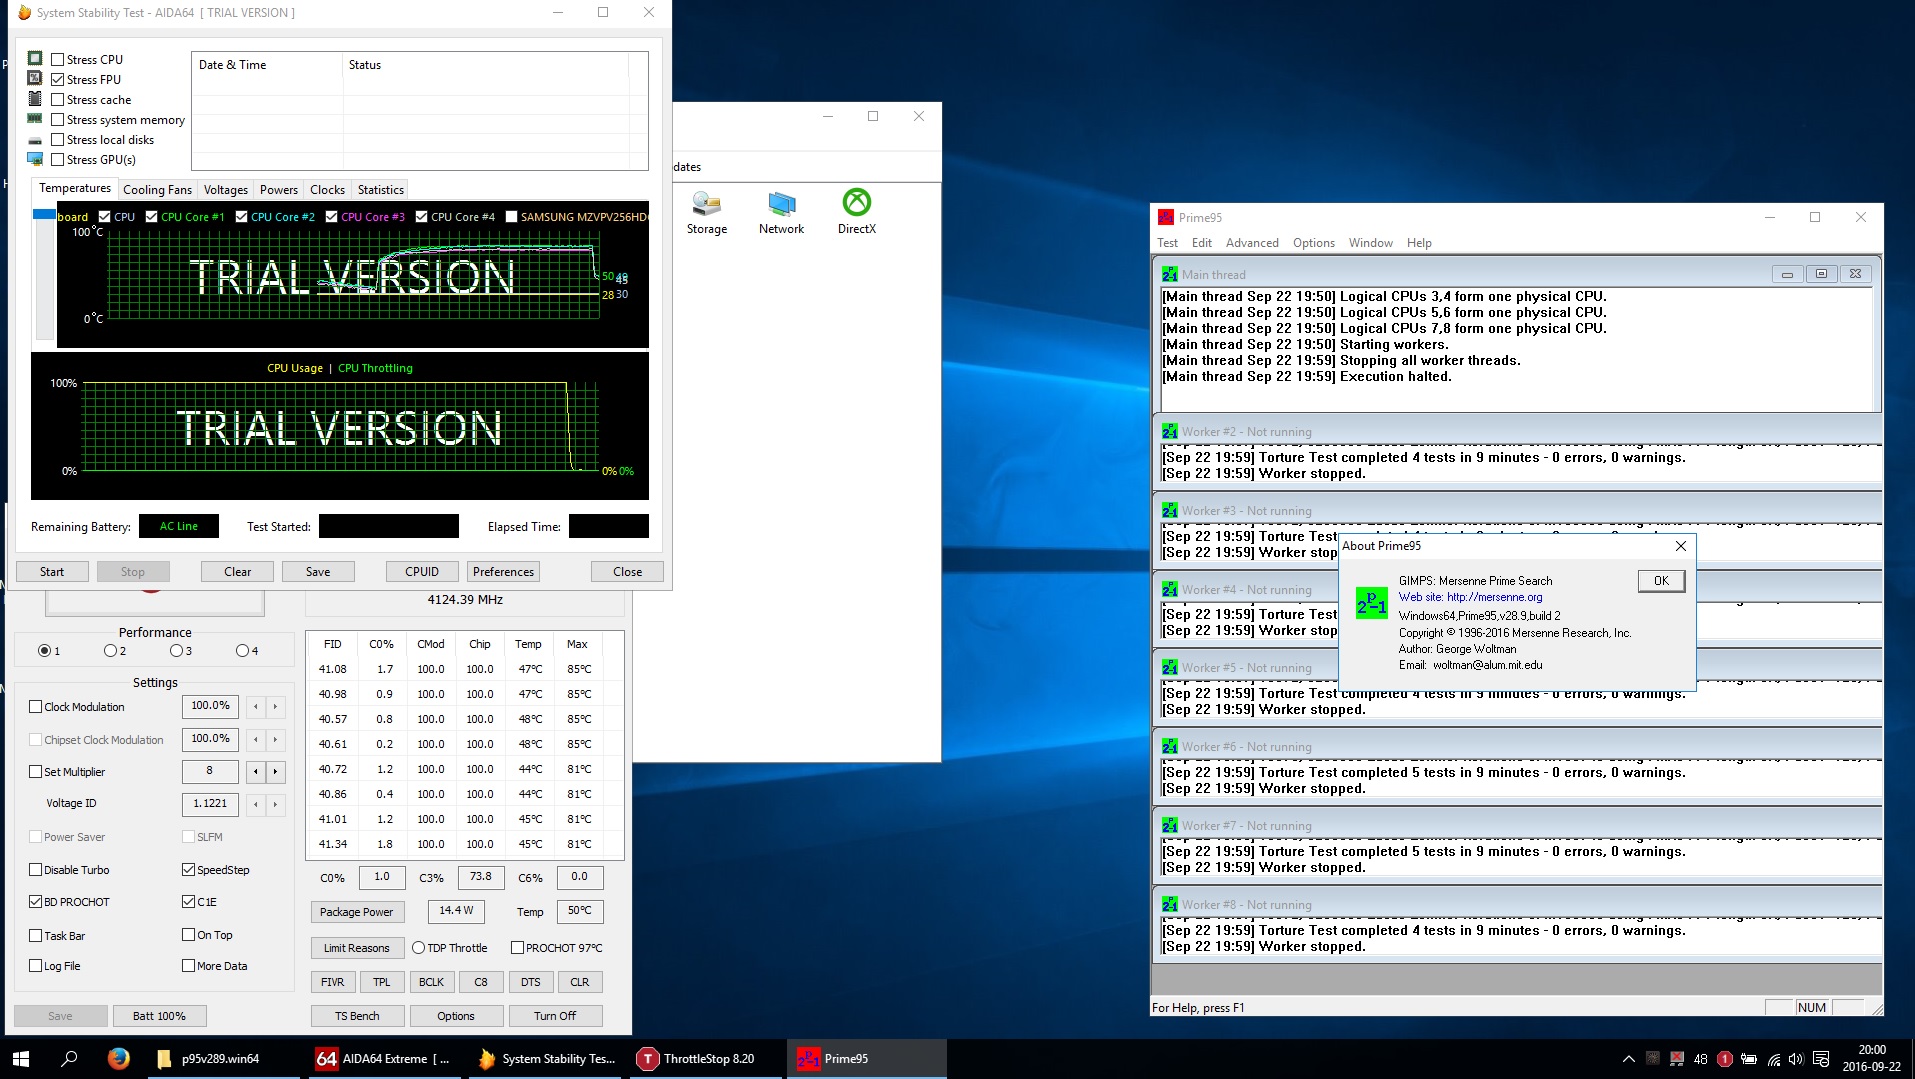
Task: Click the Main thread window icon
Action: tap(1169, 274)
